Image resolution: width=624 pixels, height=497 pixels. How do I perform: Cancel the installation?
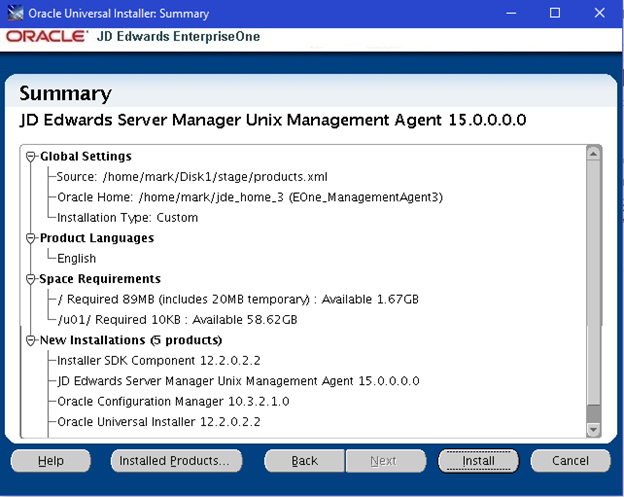pos(570,461)
